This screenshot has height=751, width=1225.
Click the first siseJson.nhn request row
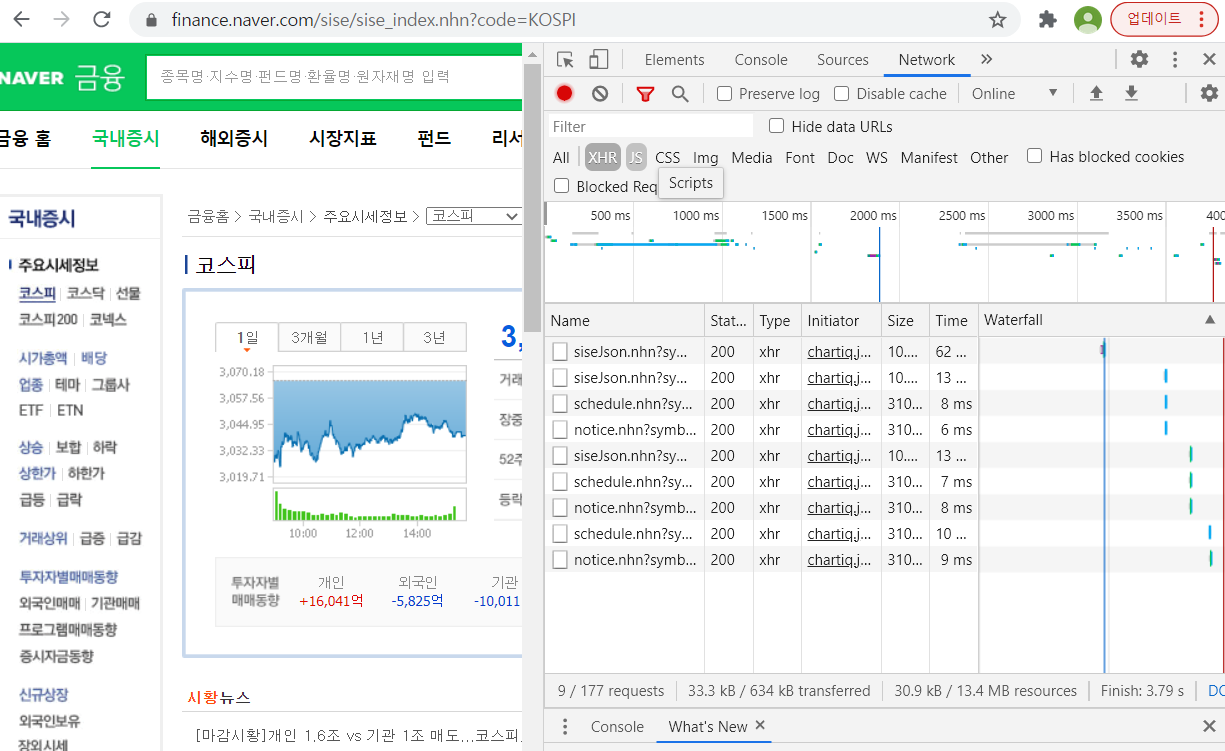coord(762,351)
